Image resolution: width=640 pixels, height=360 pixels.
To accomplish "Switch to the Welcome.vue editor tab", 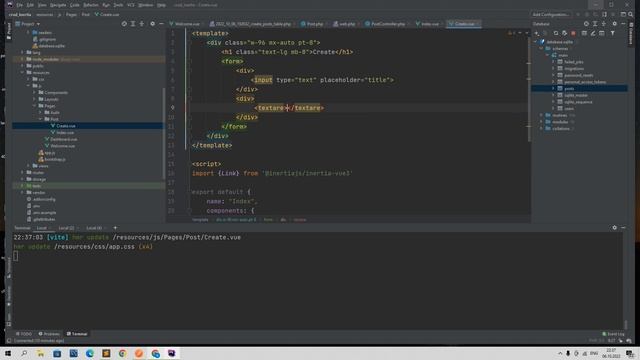I will [x=184, y=24].
